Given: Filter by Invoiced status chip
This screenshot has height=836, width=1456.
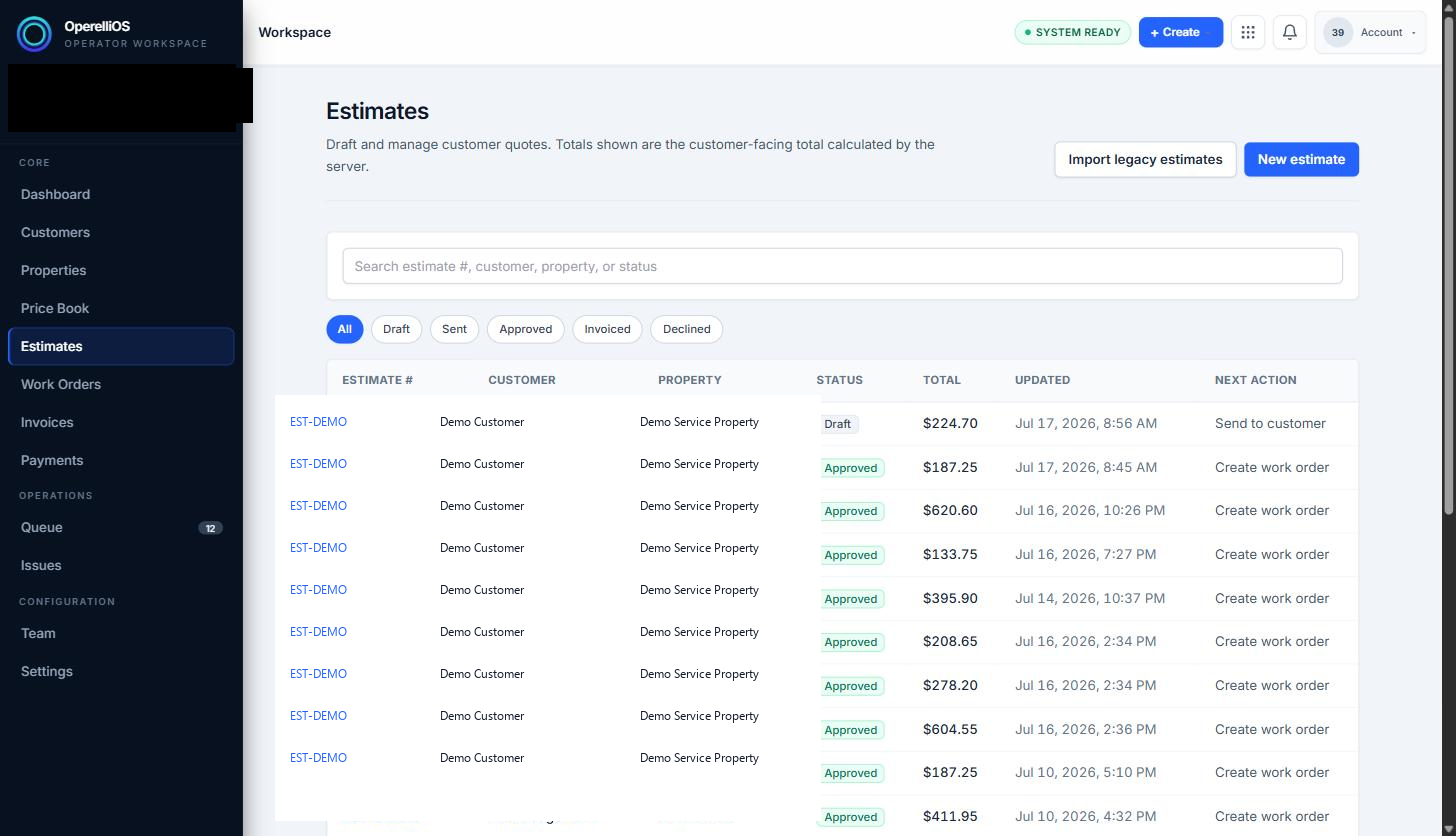Looking at the screenshot, I should click(607, 329).
